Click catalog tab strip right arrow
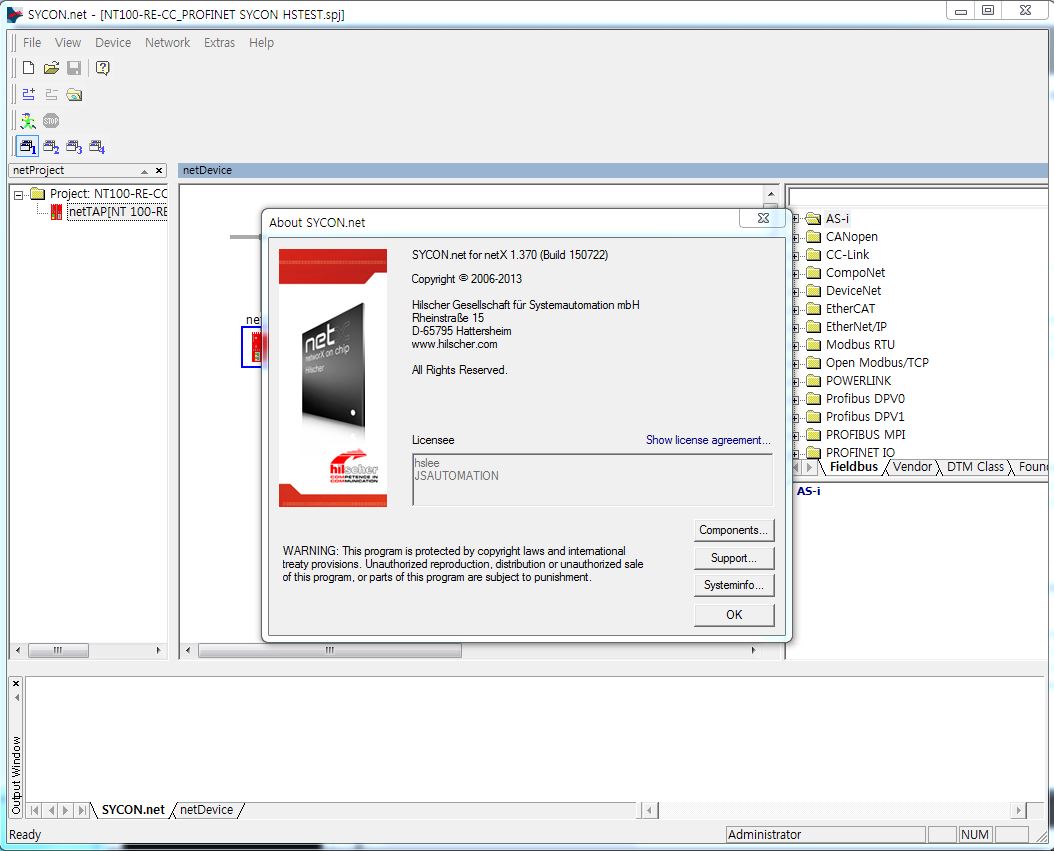The image size is (1054, 851). point(809,467)
